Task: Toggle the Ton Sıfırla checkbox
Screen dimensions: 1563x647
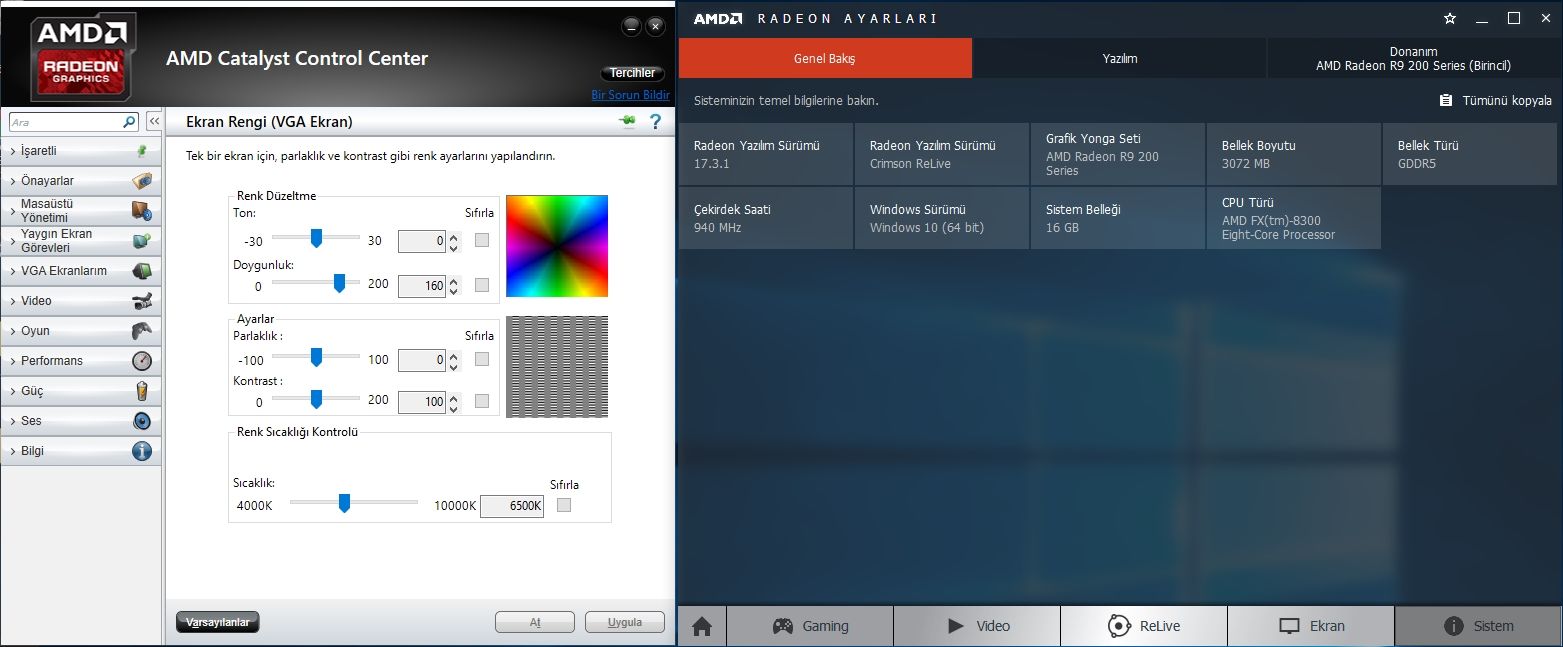Action: point(482,240)
